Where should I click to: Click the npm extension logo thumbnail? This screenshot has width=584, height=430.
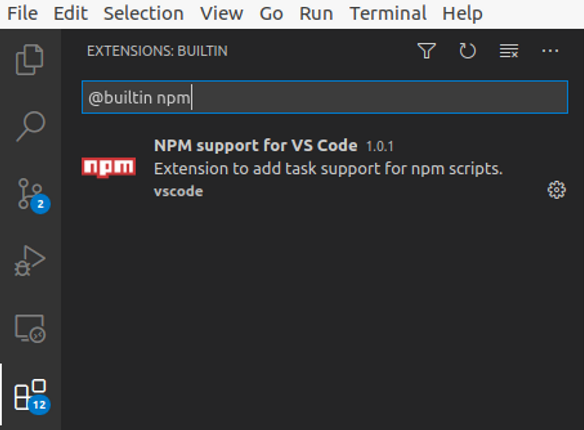click(109, 167)
